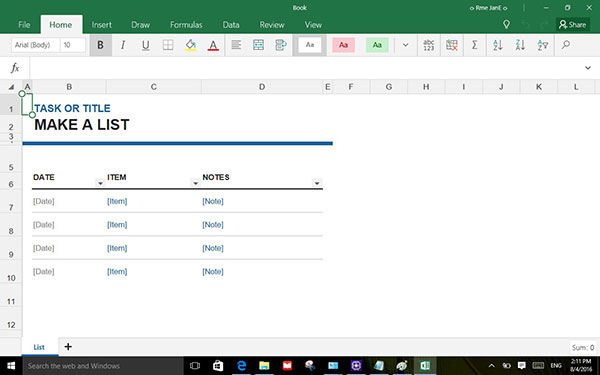Toggle Underline formatting button
This screenshot has height=375, width=600.
point(145,45)
